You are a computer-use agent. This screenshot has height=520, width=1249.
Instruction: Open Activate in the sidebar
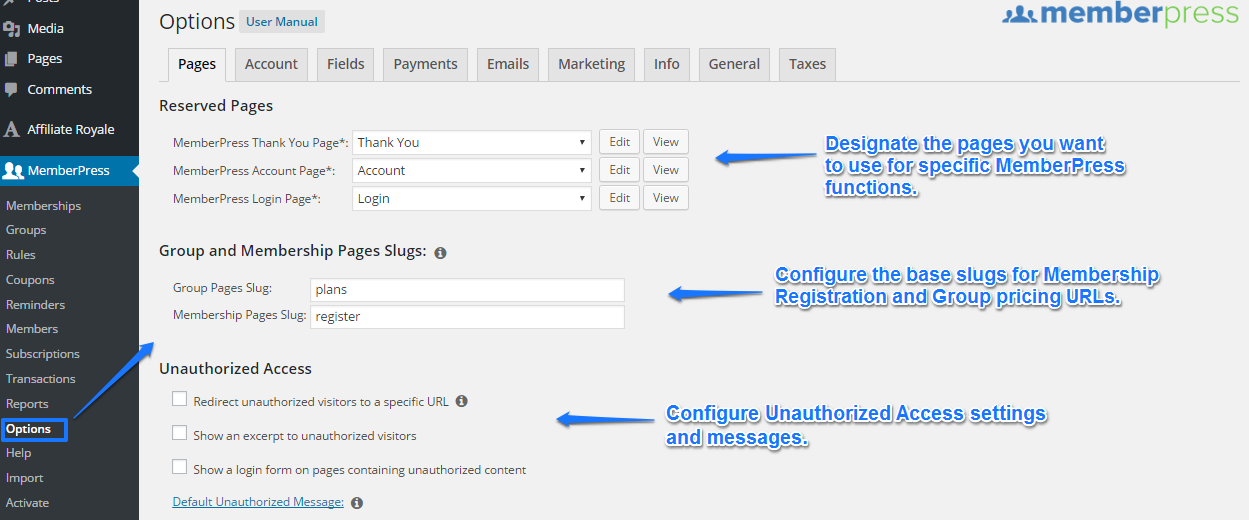click(27, 503)
